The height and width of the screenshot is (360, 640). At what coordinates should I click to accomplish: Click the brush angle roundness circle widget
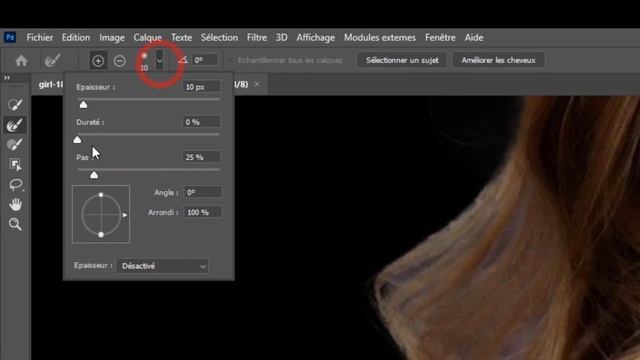(x=101, y=214)
